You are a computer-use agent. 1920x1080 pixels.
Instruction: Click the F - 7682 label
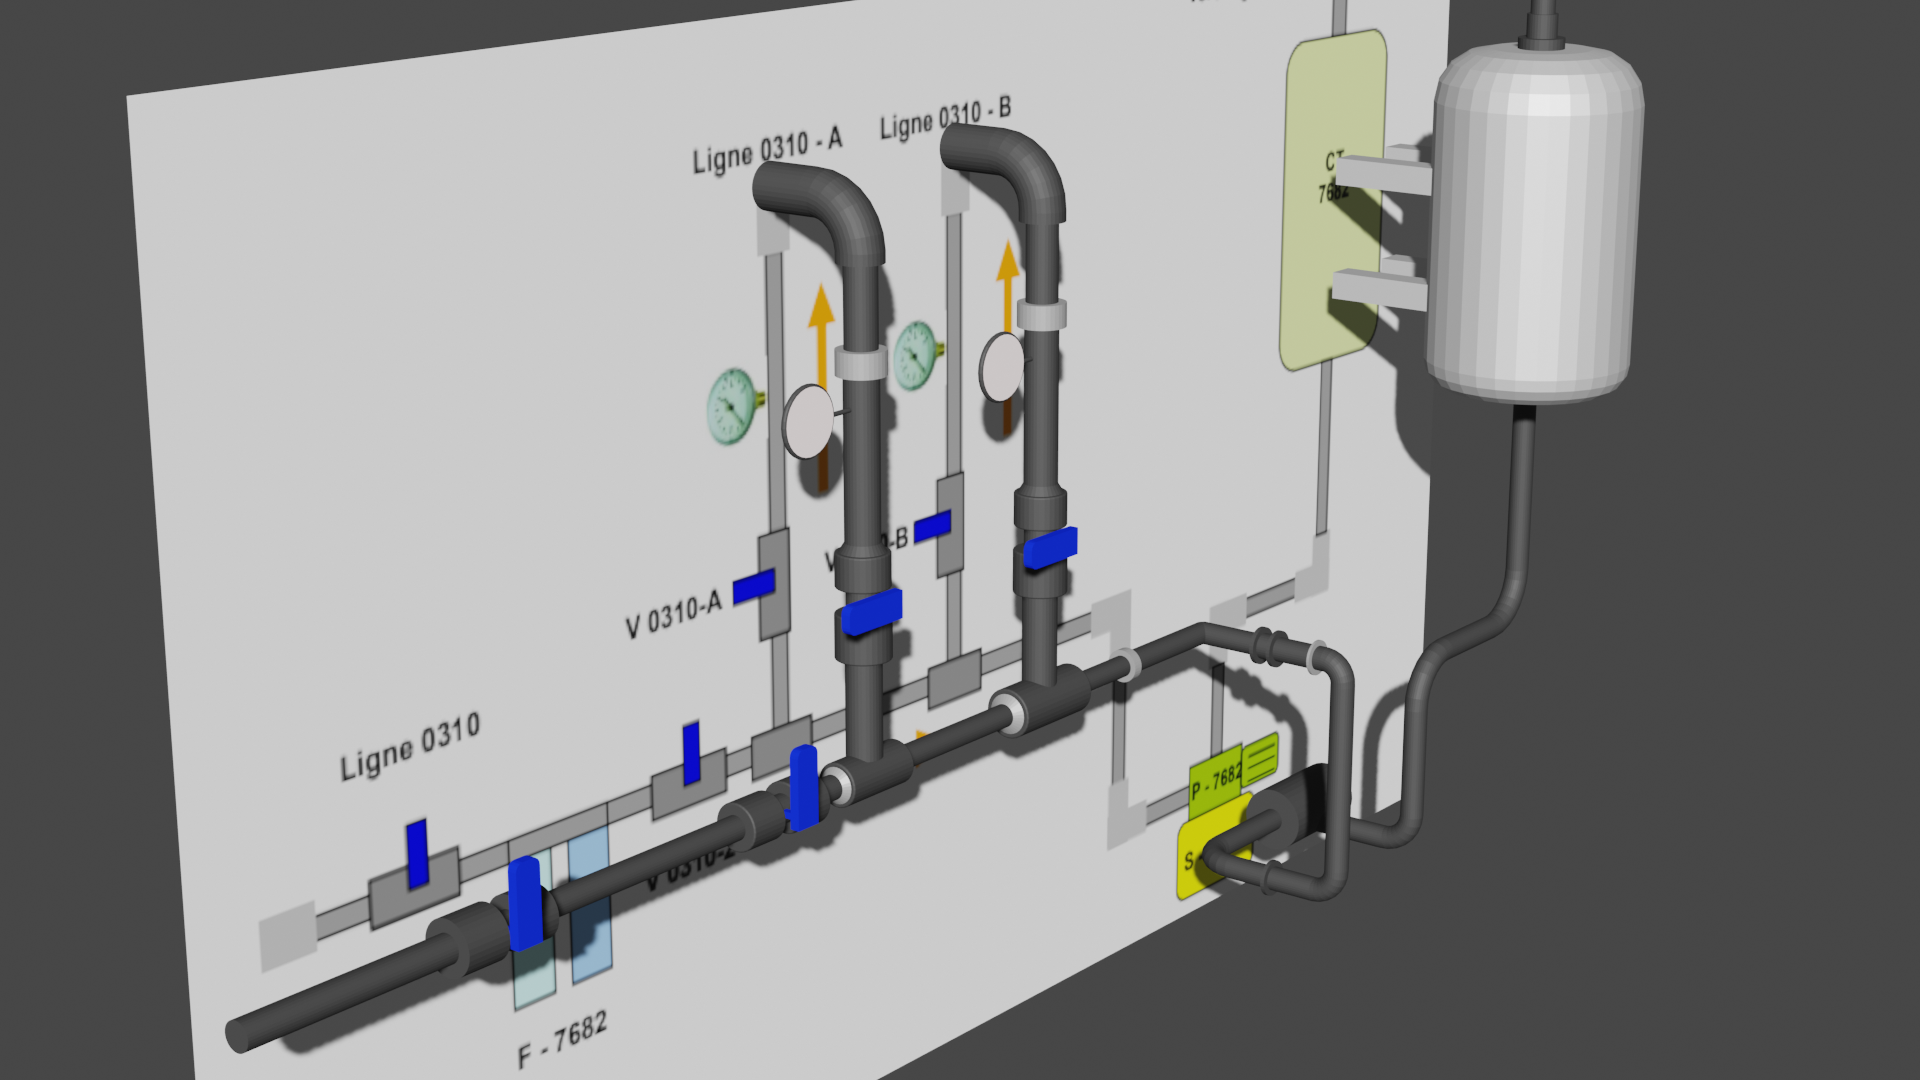(x=562, y=1040)
